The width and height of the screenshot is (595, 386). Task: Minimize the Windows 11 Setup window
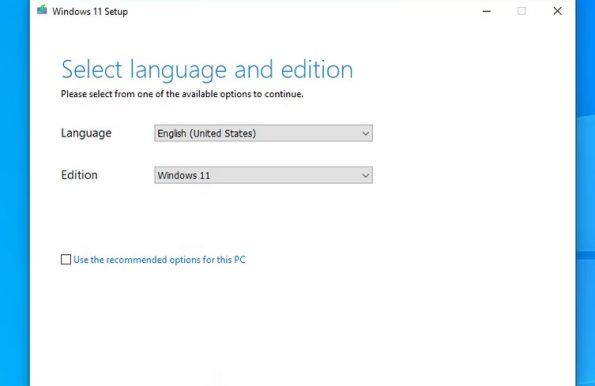[486, 11]
